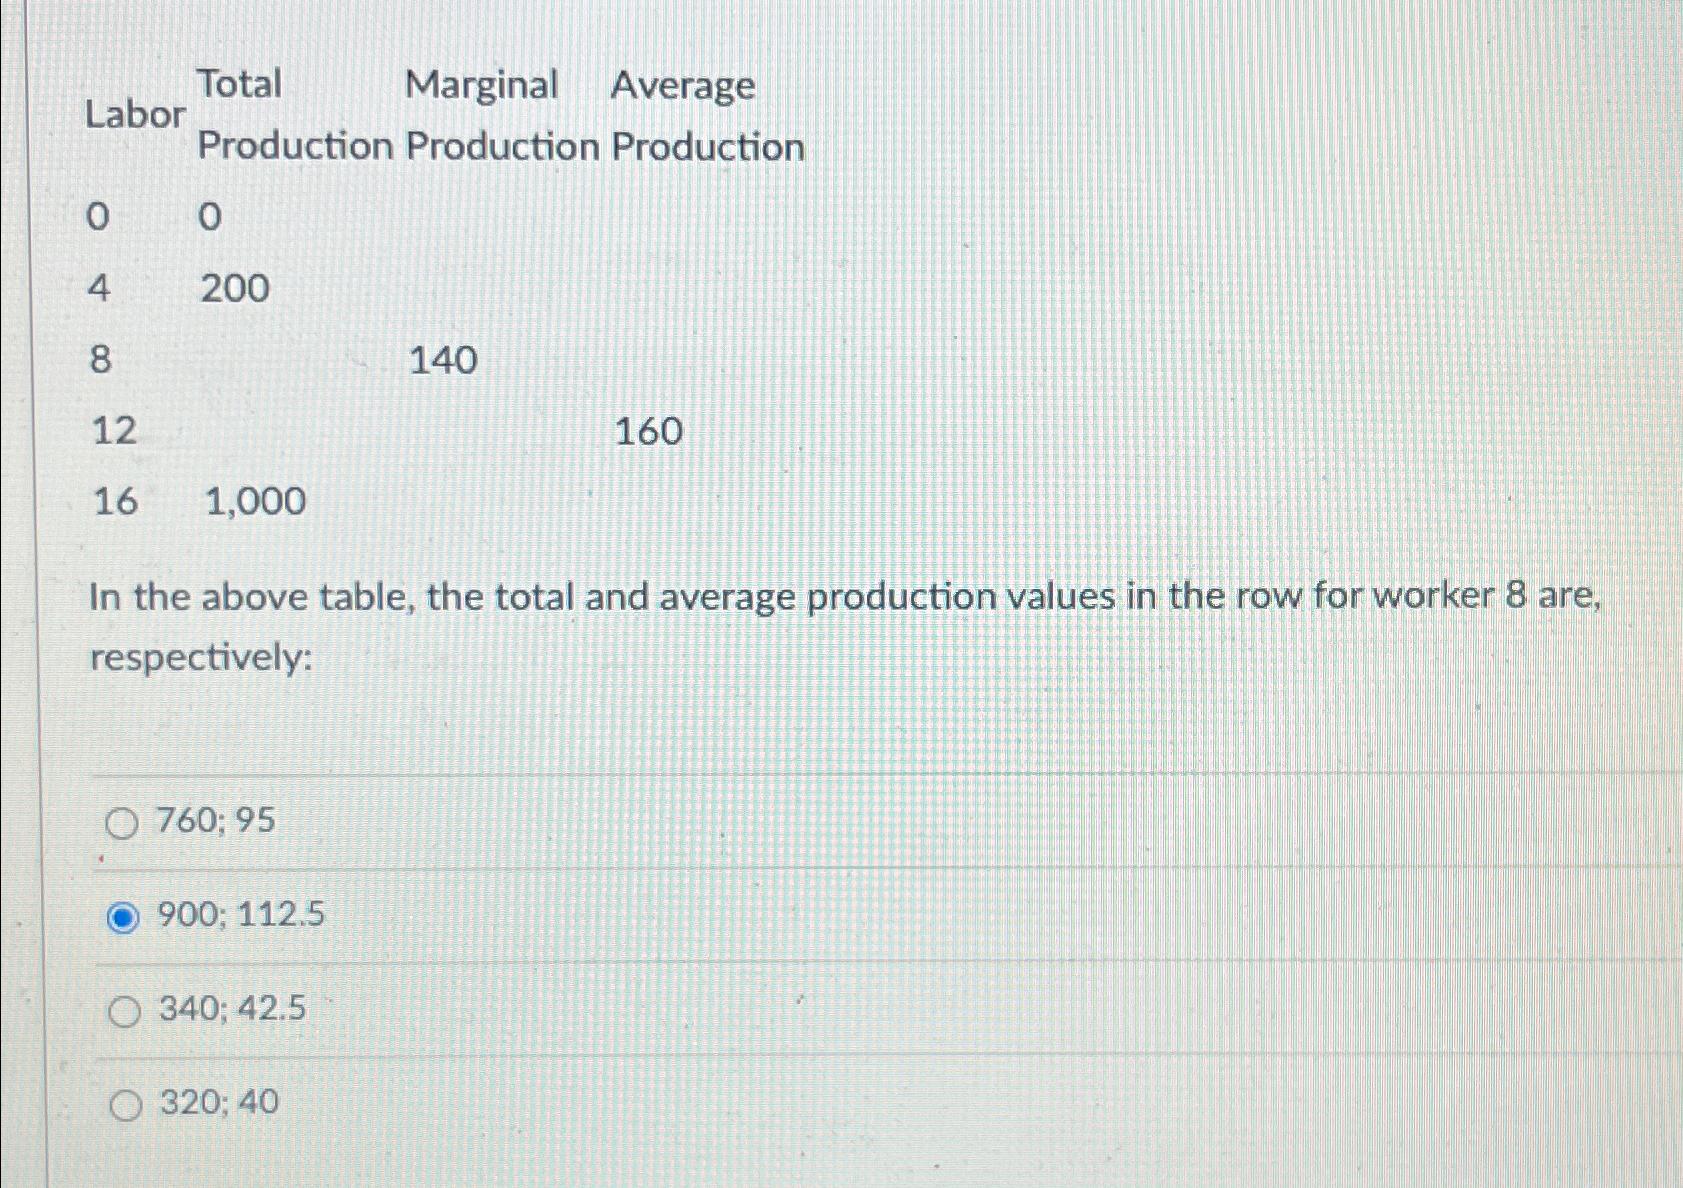Viewport: 1683px width, 1188px height.
Task: Click the Marginal Production column header
Action: coord(504,115)
